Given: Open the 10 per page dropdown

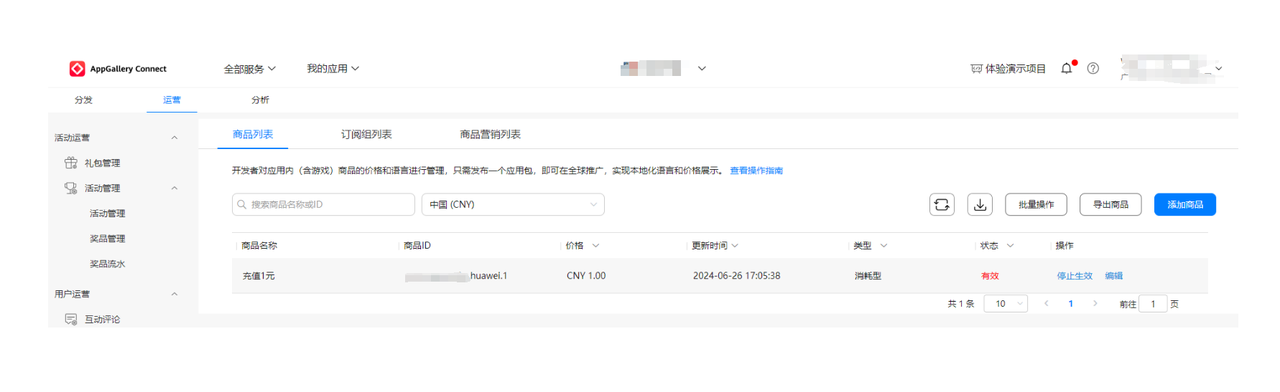Looking at the screenshot, I should tap(1006, 303).
